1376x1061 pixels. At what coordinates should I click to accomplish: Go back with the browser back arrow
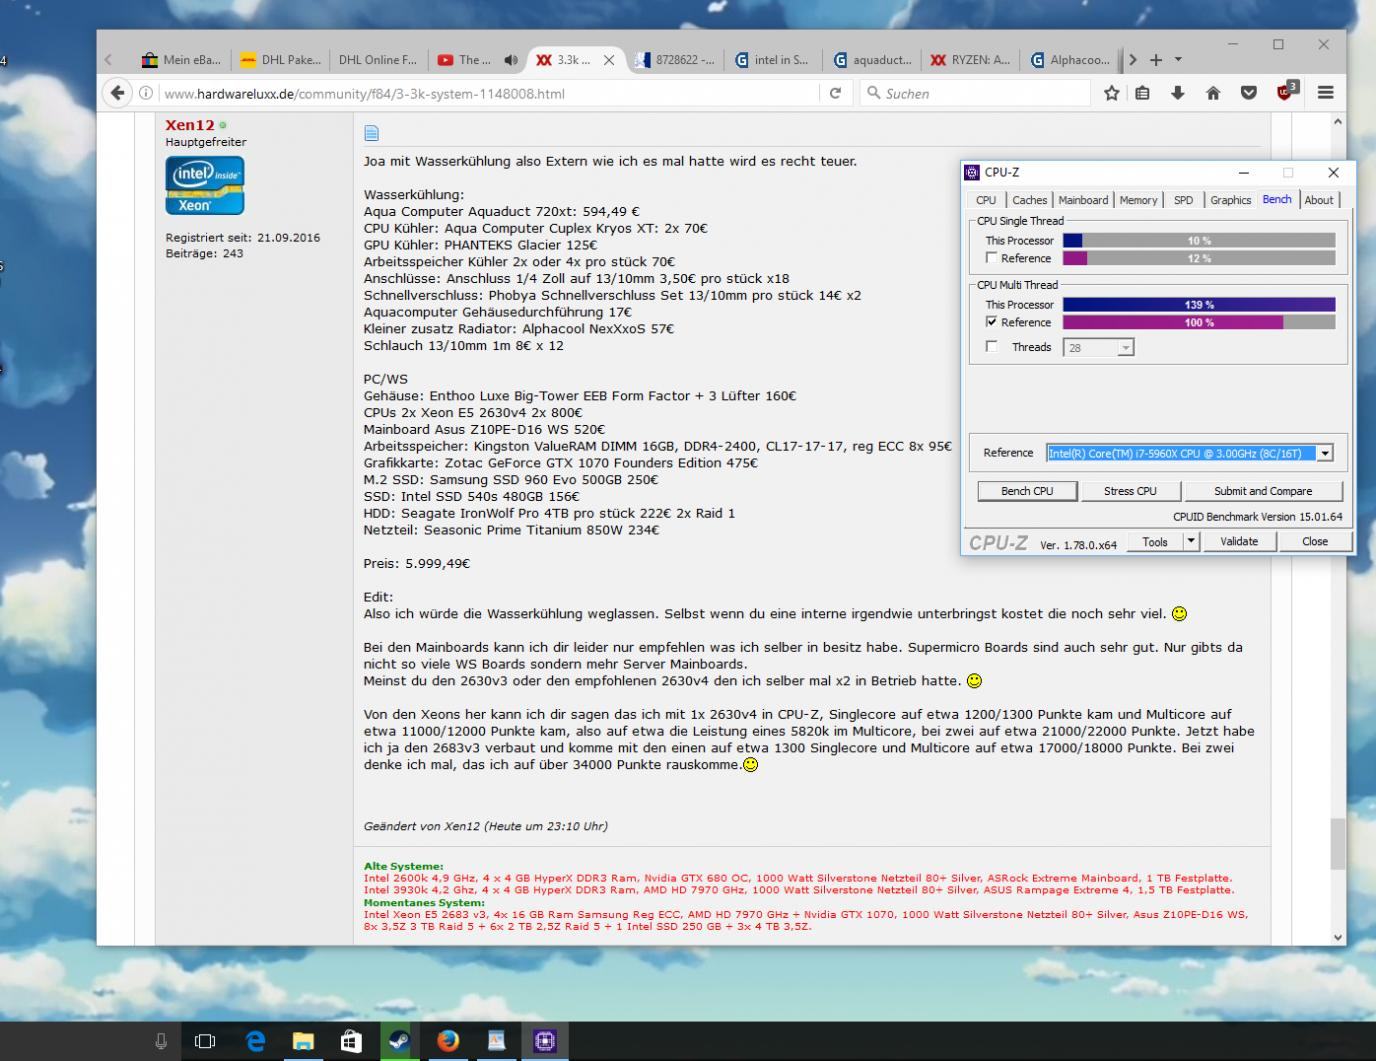[118, 93]
